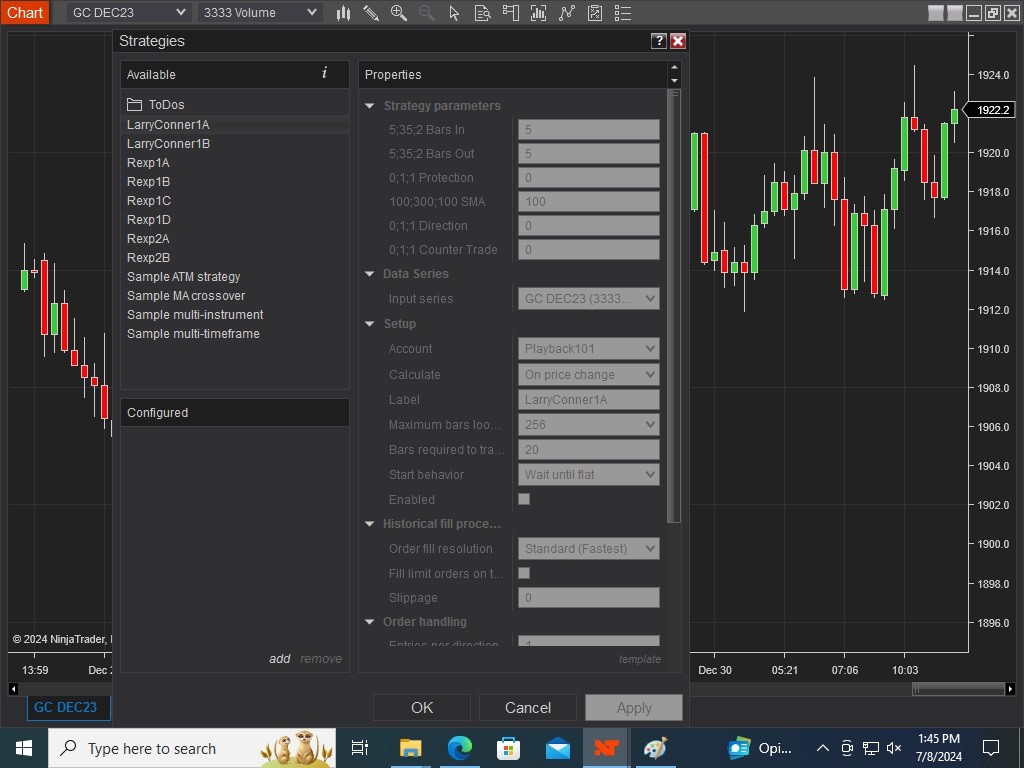Open the strategies clipboard icon
This screenshot has height=768, width=1024.
594,12
